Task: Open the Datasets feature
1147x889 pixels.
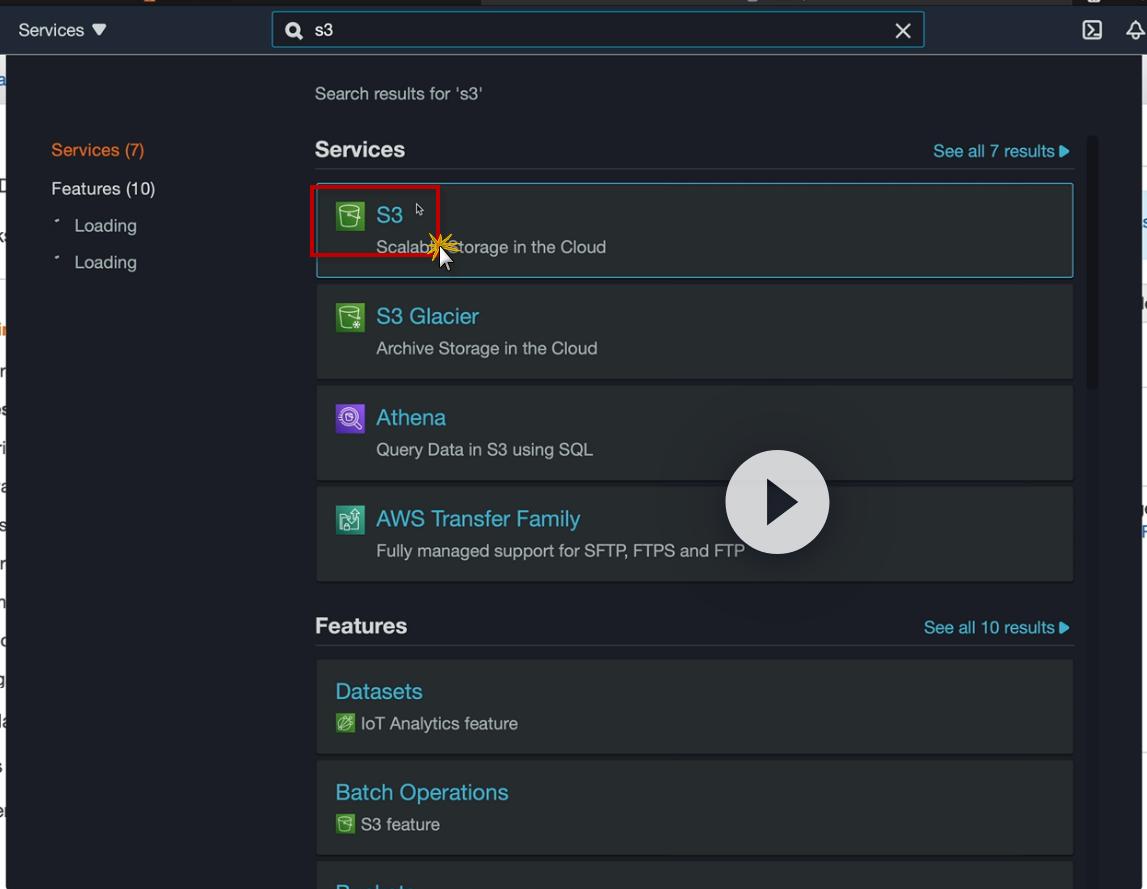Action: (x=379, y=691)
